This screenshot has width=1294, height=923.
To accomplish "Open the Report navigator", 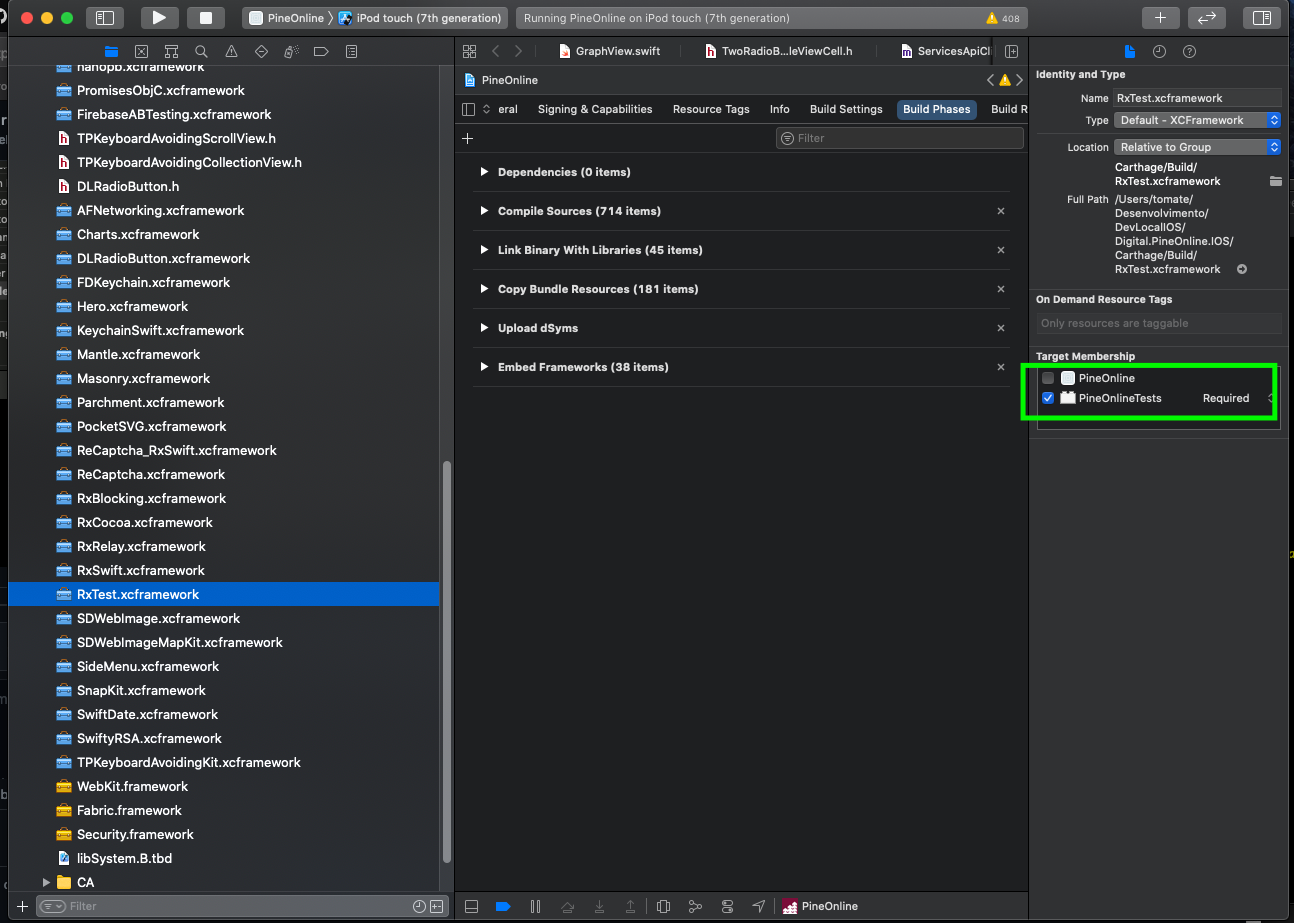I will coord(351,51).
